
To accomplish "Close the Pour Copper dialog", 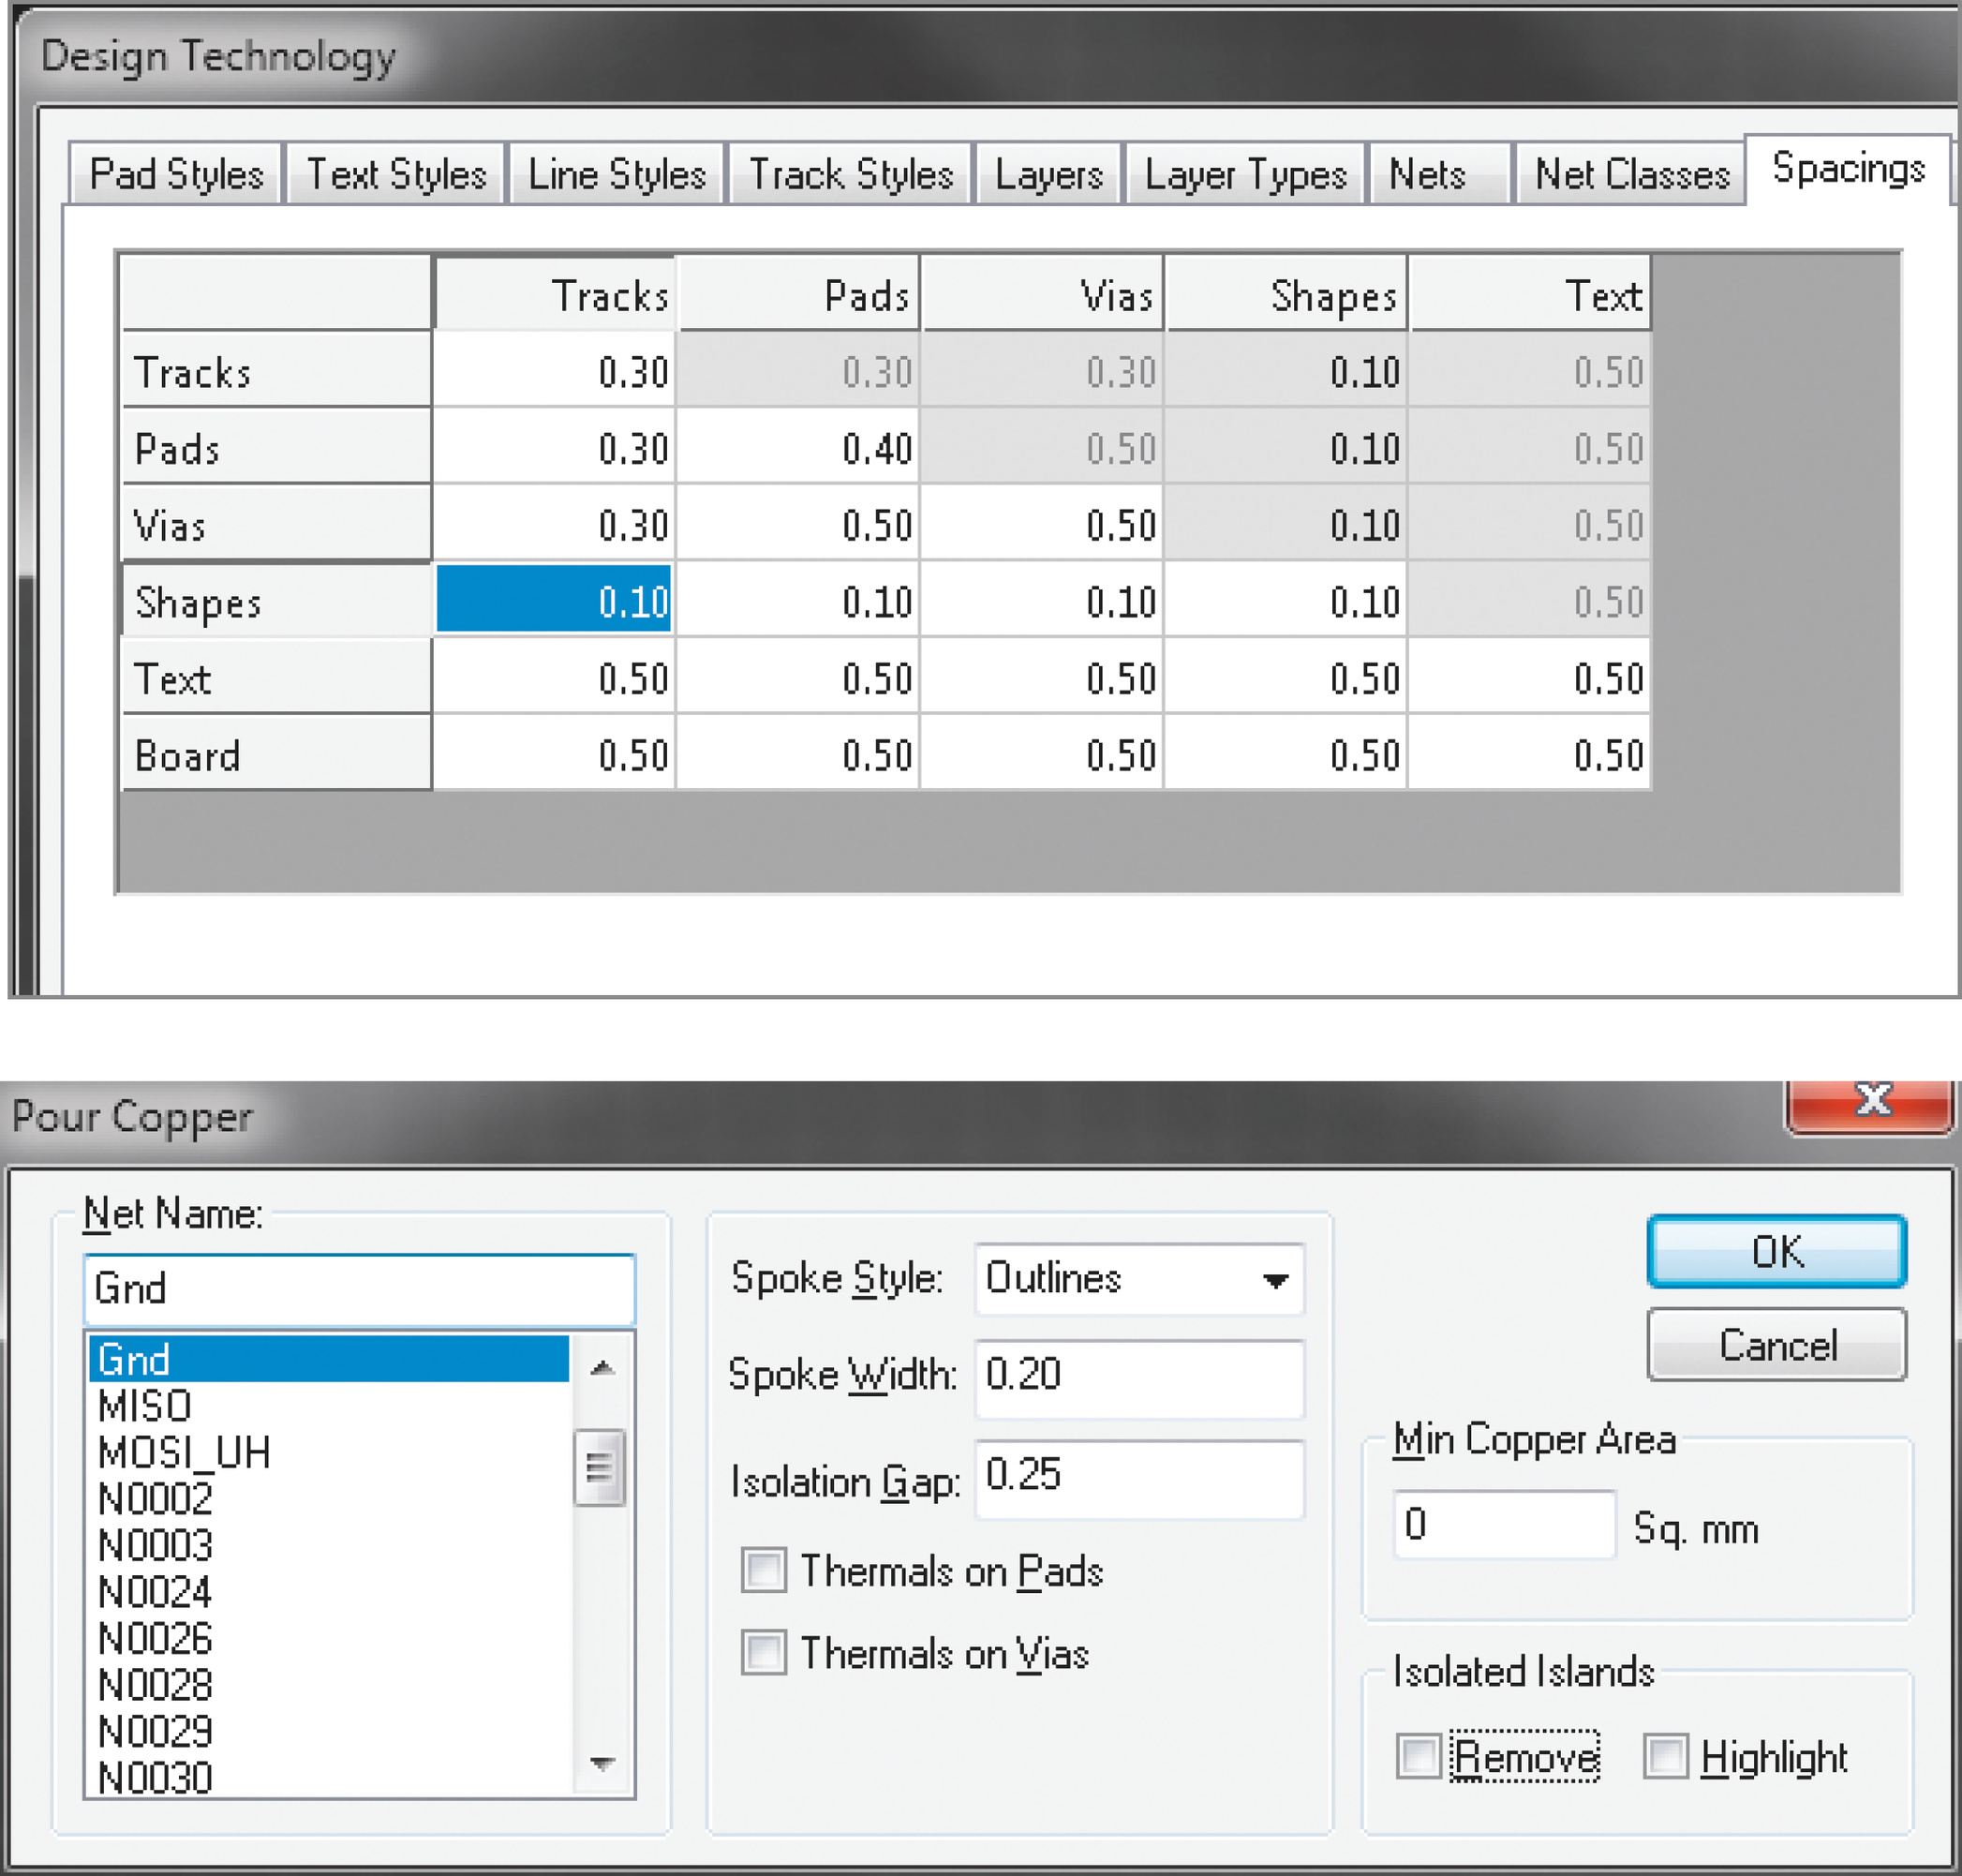I will coord(1871,1103).
